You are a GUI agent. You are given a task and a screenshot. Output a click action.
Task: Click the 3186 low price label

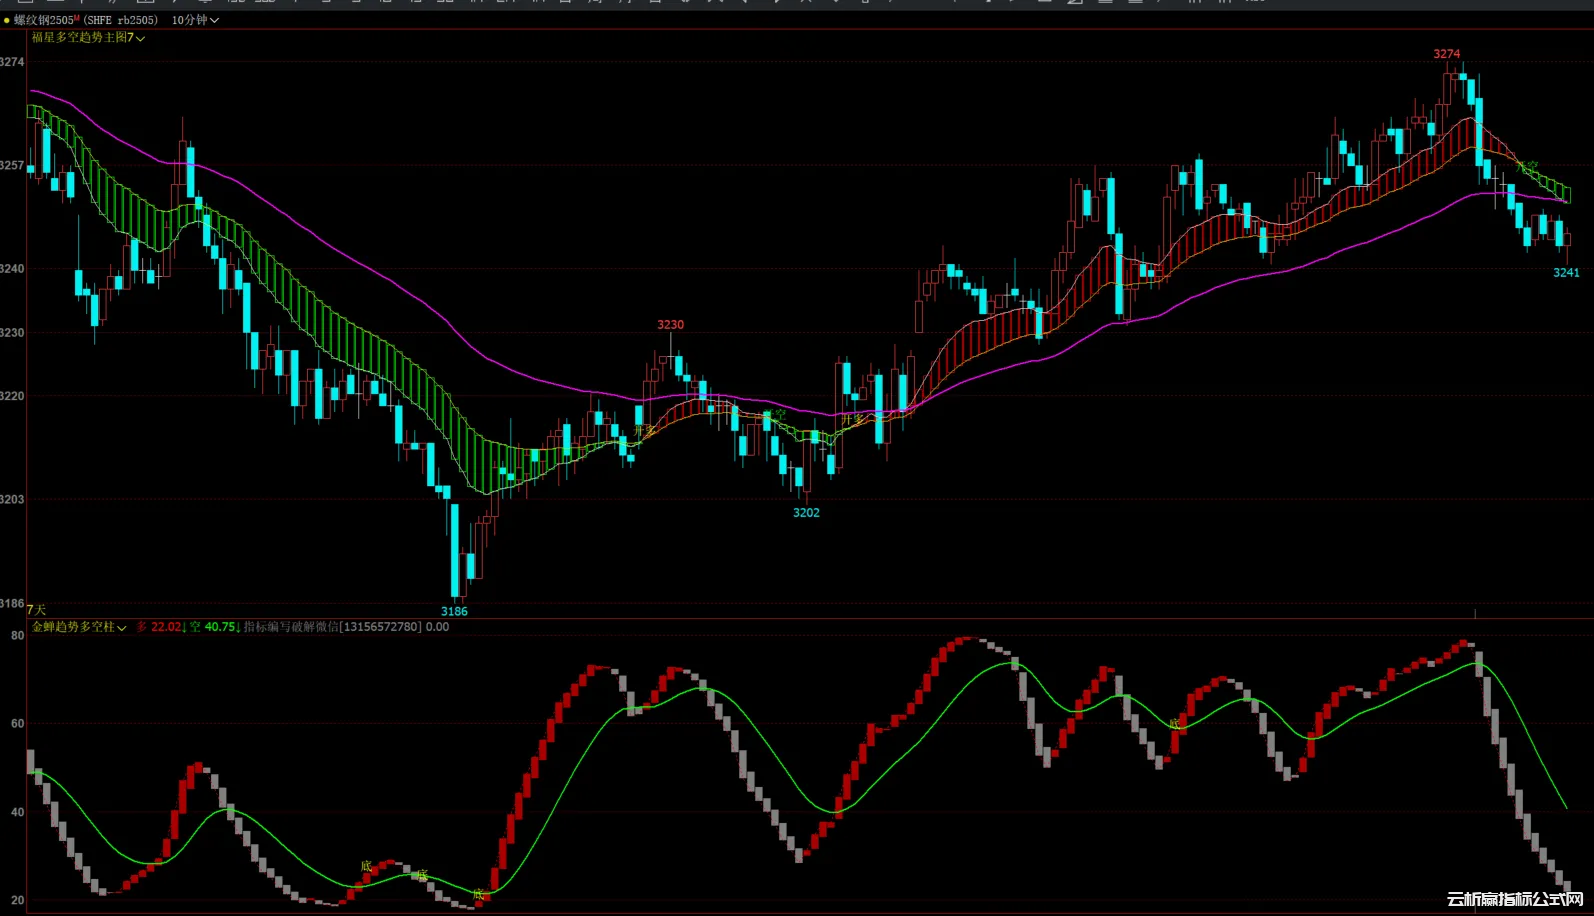pyautogui.click(x=454, y=611)
